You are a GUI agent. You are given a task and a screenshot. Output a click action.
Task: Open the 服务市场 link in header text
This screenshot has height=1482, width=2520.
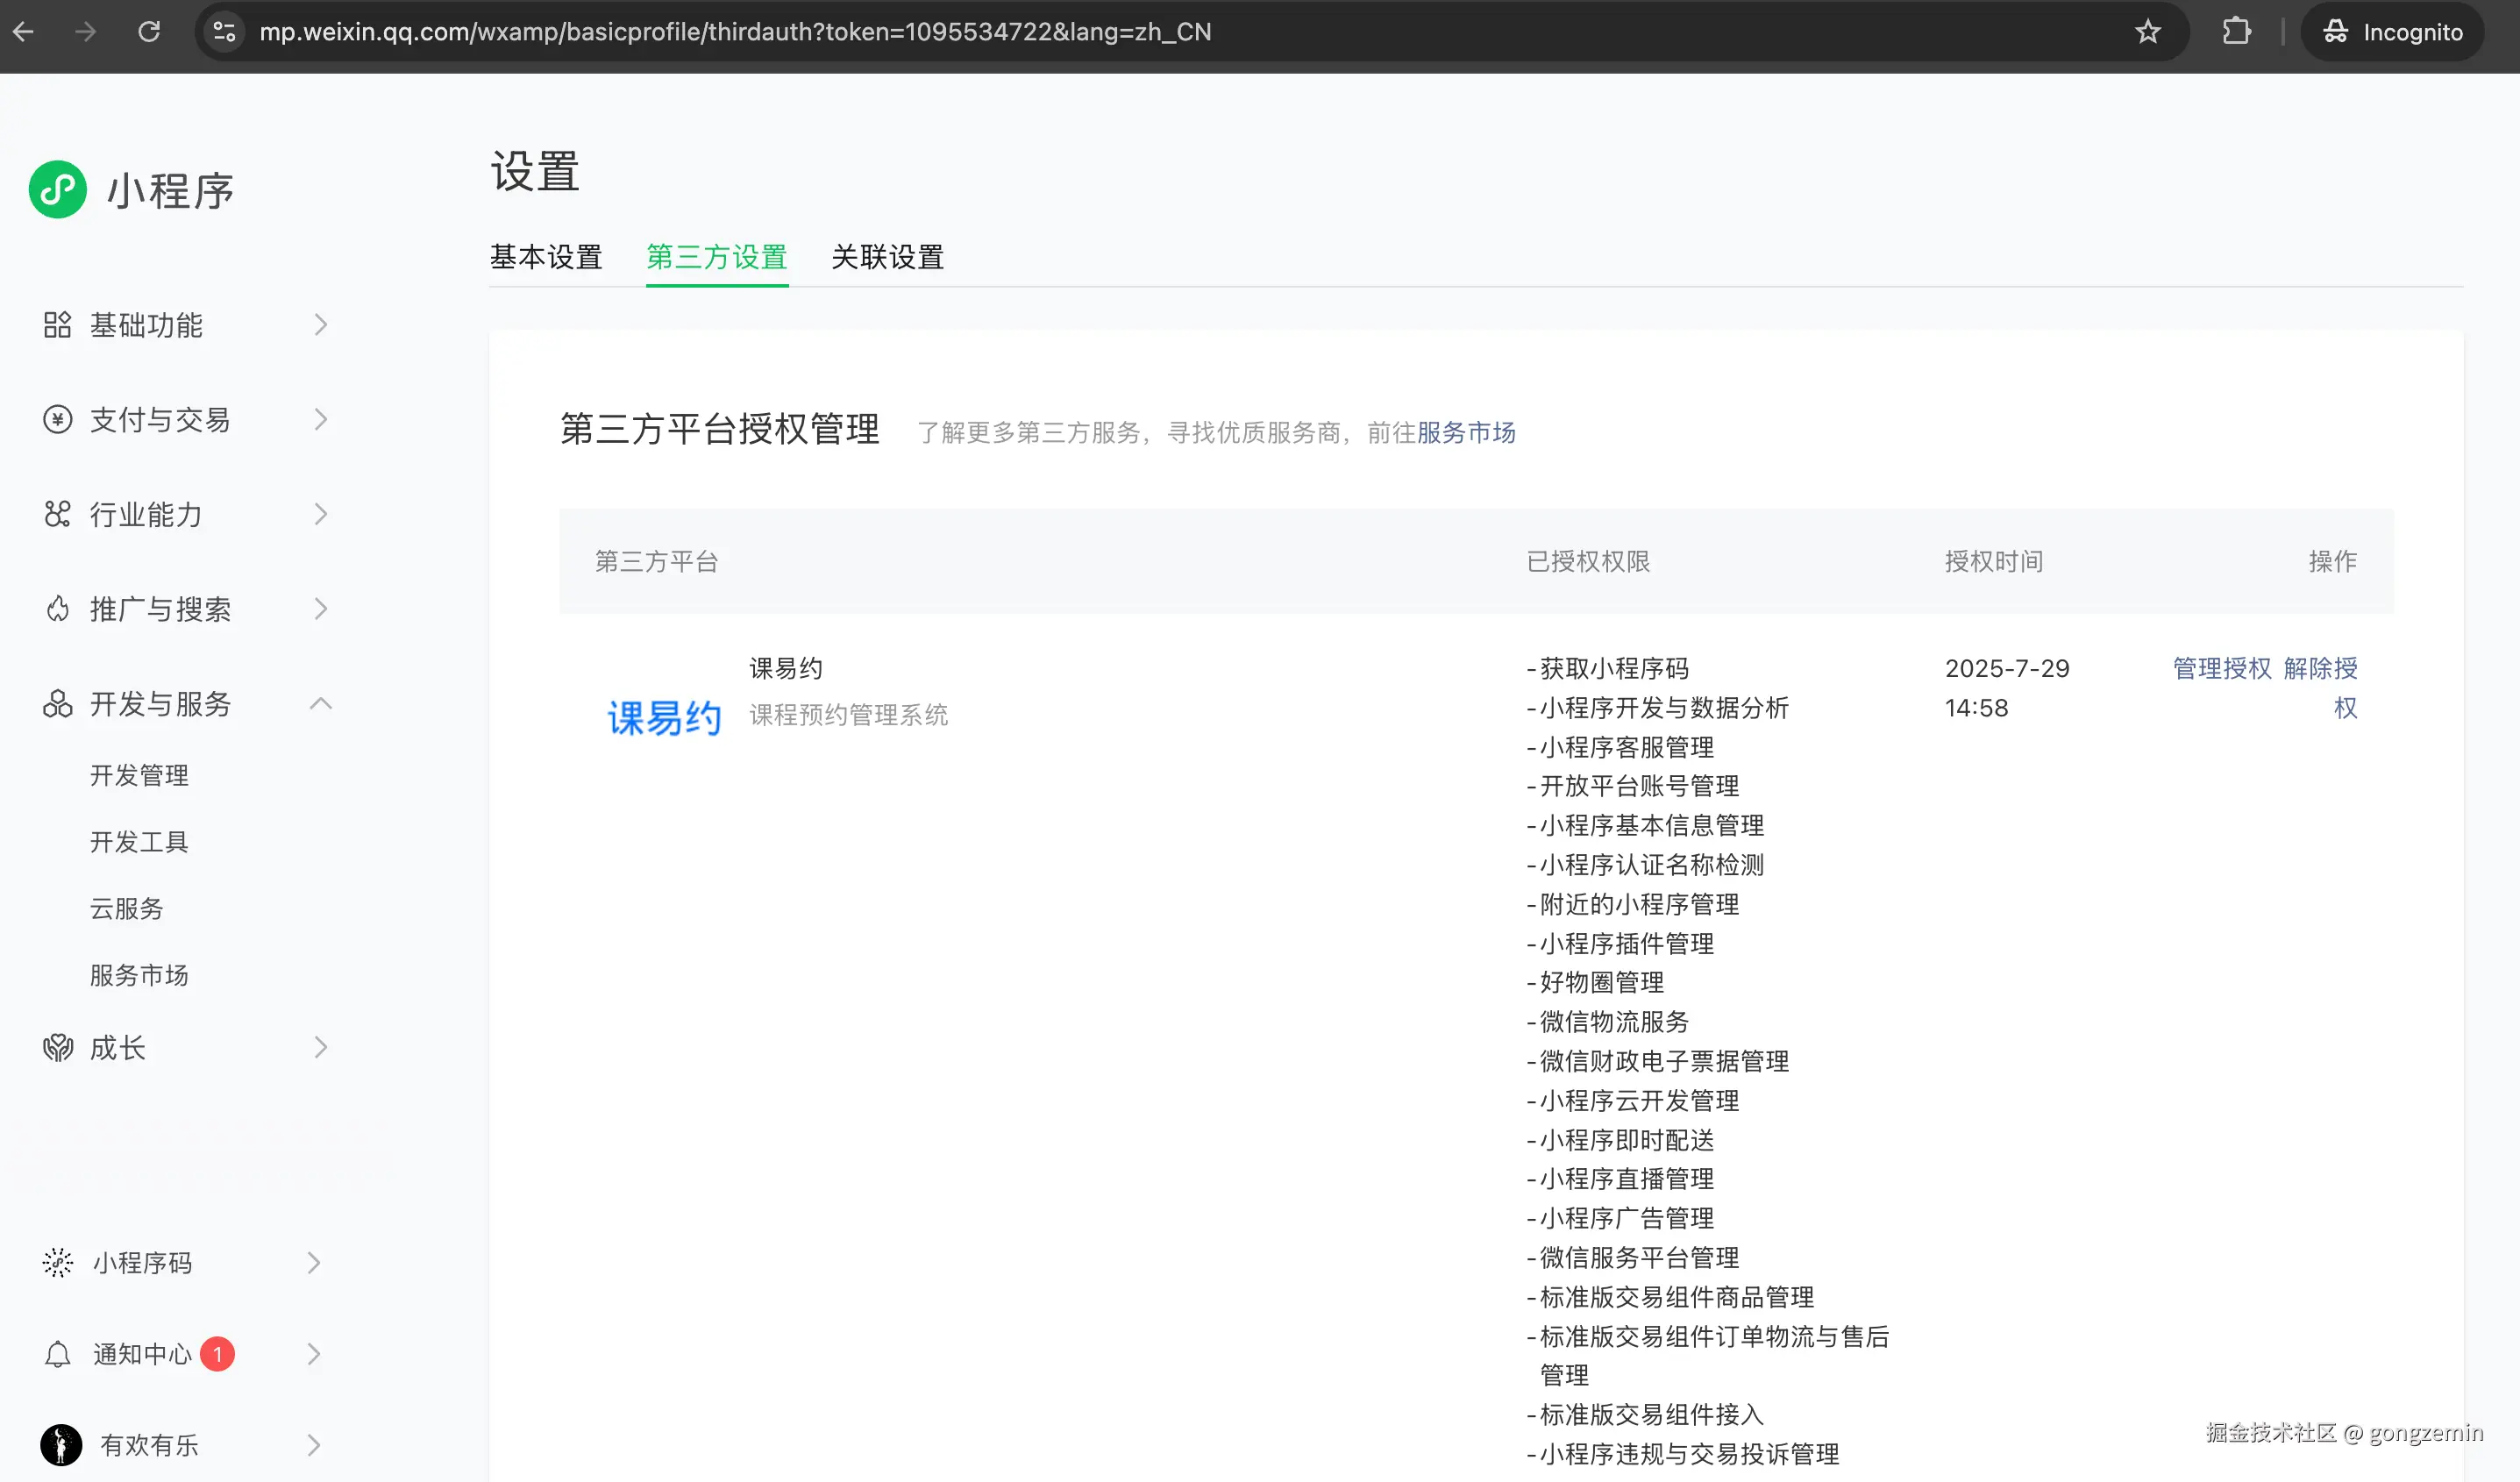pos(1466,432)
